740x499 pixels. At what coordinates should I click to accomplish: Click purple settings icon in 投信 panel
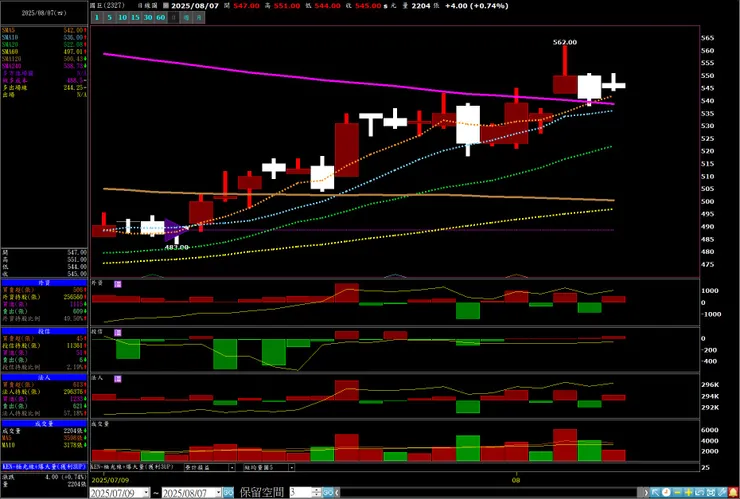[118, 332]
